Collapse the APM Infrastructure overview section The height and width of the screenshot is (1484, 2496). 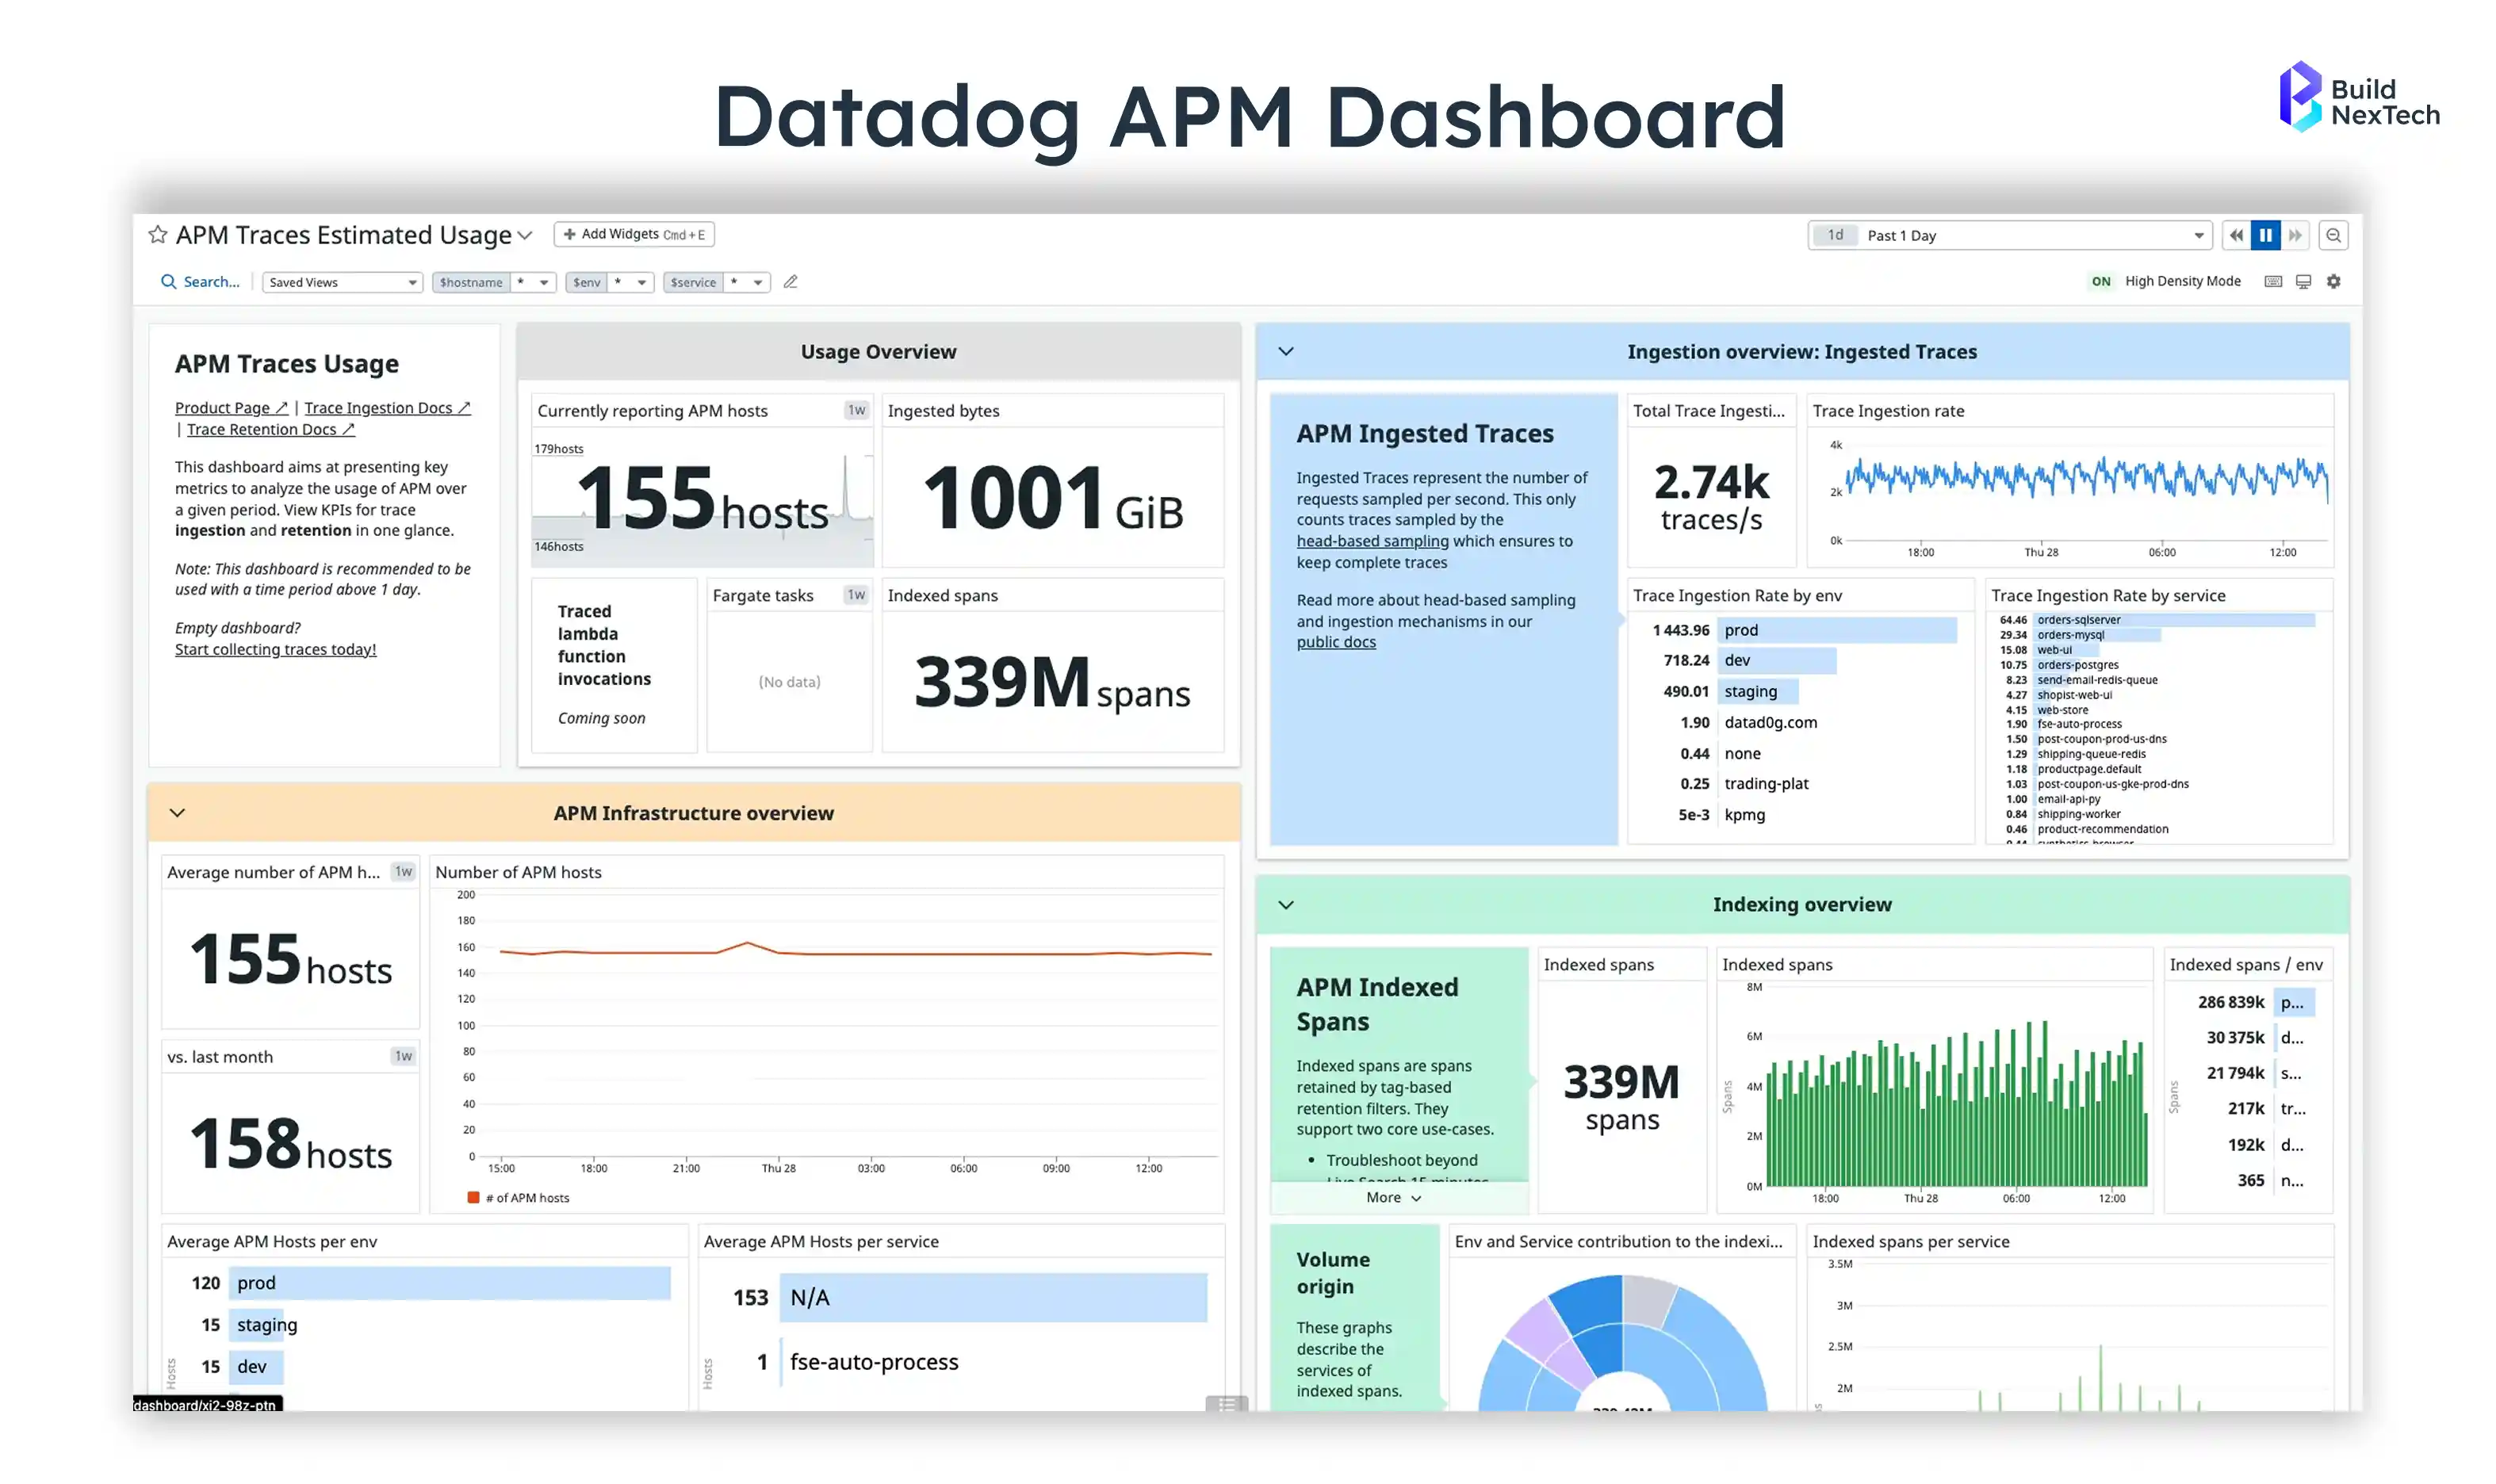(177, 813)
